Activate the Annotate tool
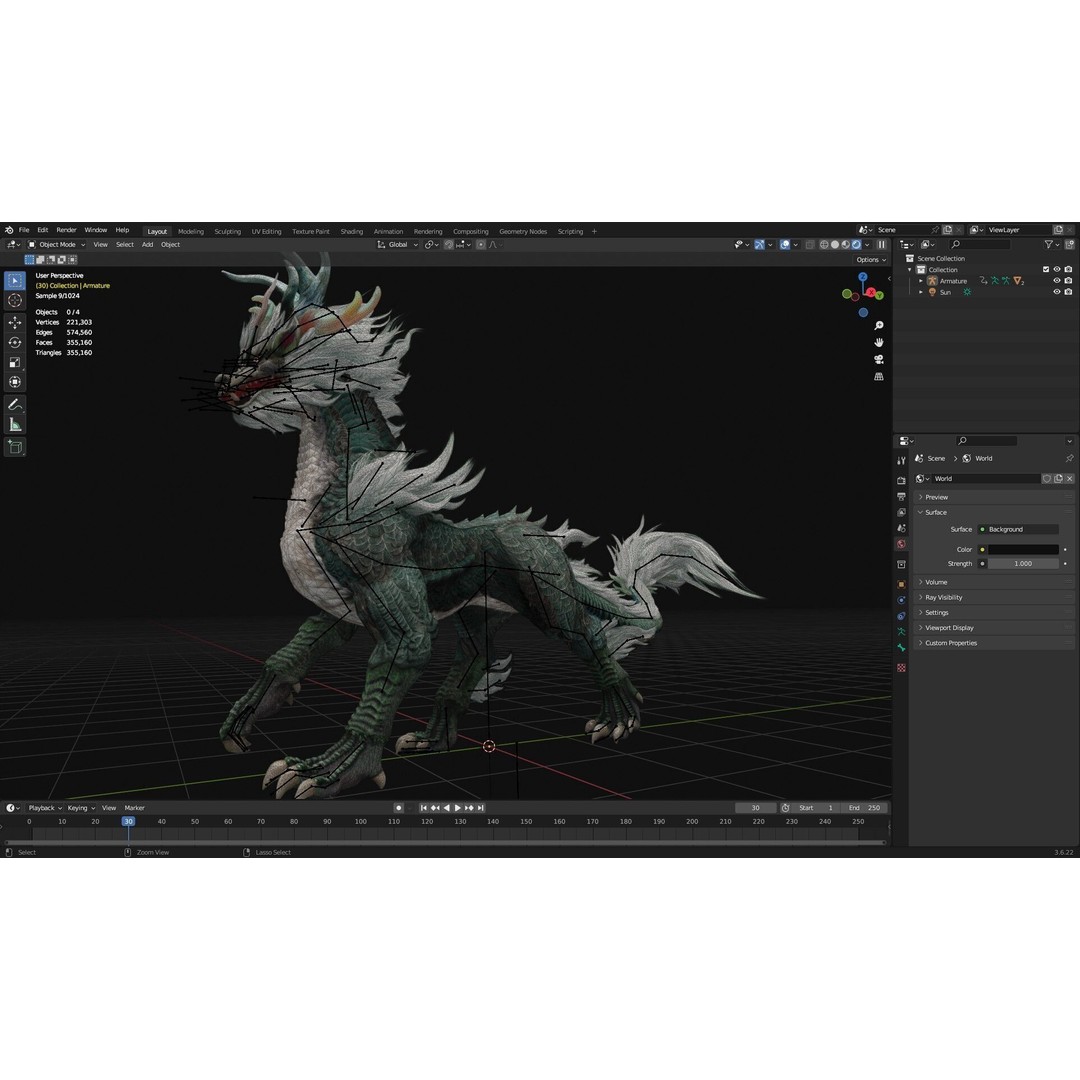Image resolution: width=1080 pixels, height=1080 pixels. pos(15,405)
